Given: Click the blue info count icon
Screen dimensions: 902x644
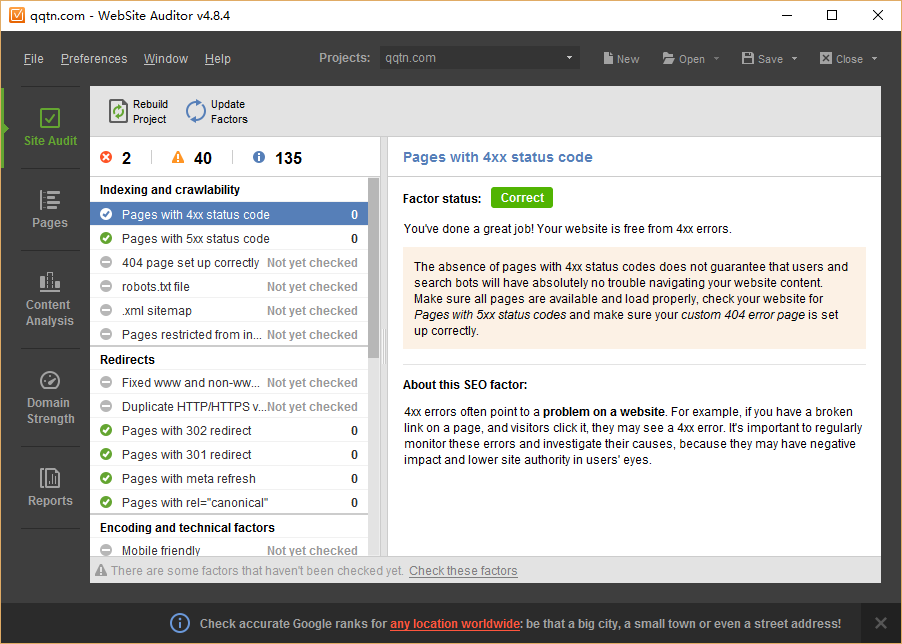Looking at the screenshot, I should (x=259, y=157).
